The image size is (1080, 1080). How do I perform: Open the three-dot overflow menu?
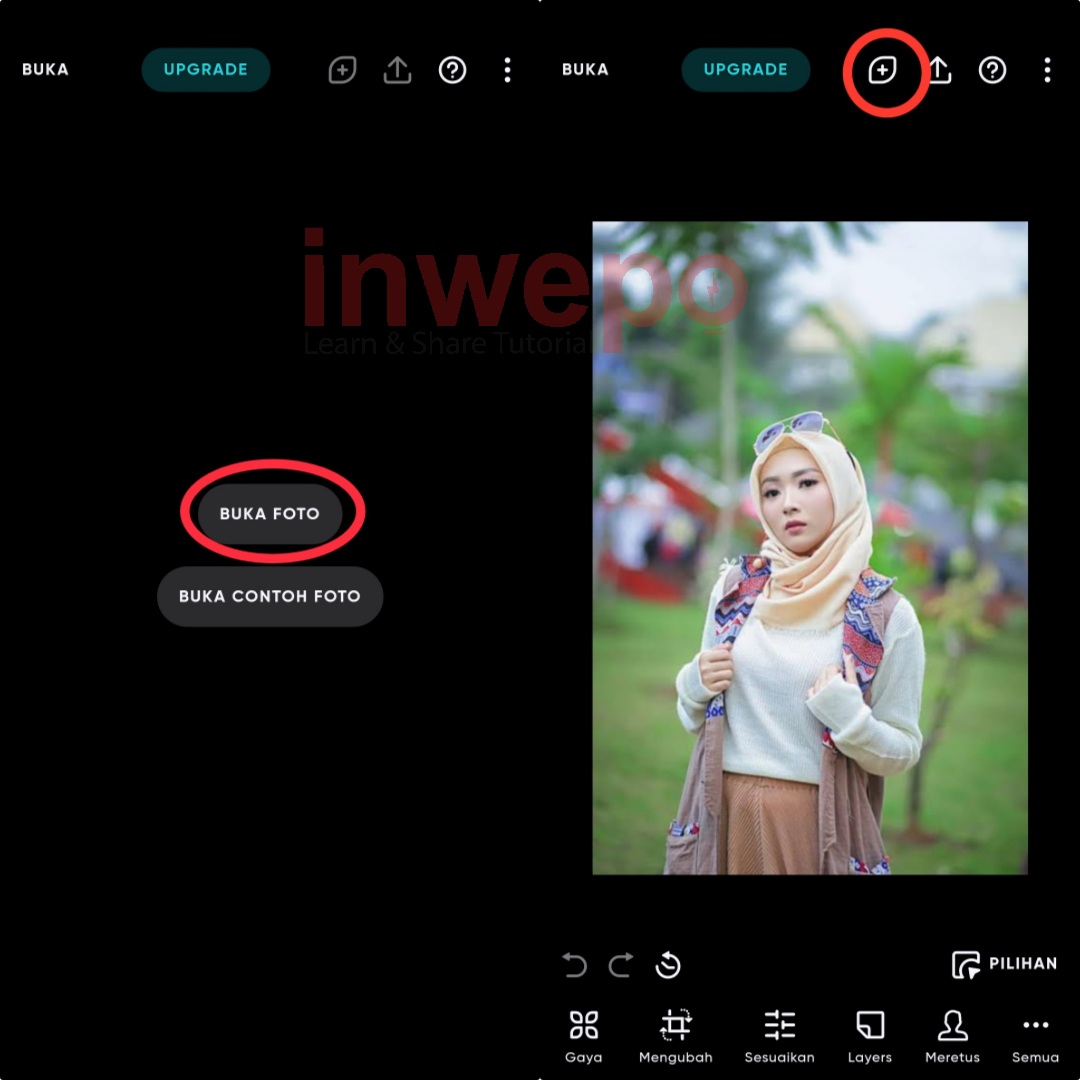(x=508, y=70)
